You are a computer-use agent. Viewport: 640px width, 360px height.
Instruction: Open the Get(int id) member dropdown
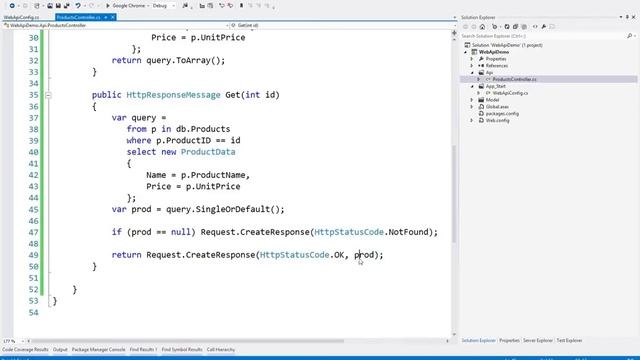(343, 25)
